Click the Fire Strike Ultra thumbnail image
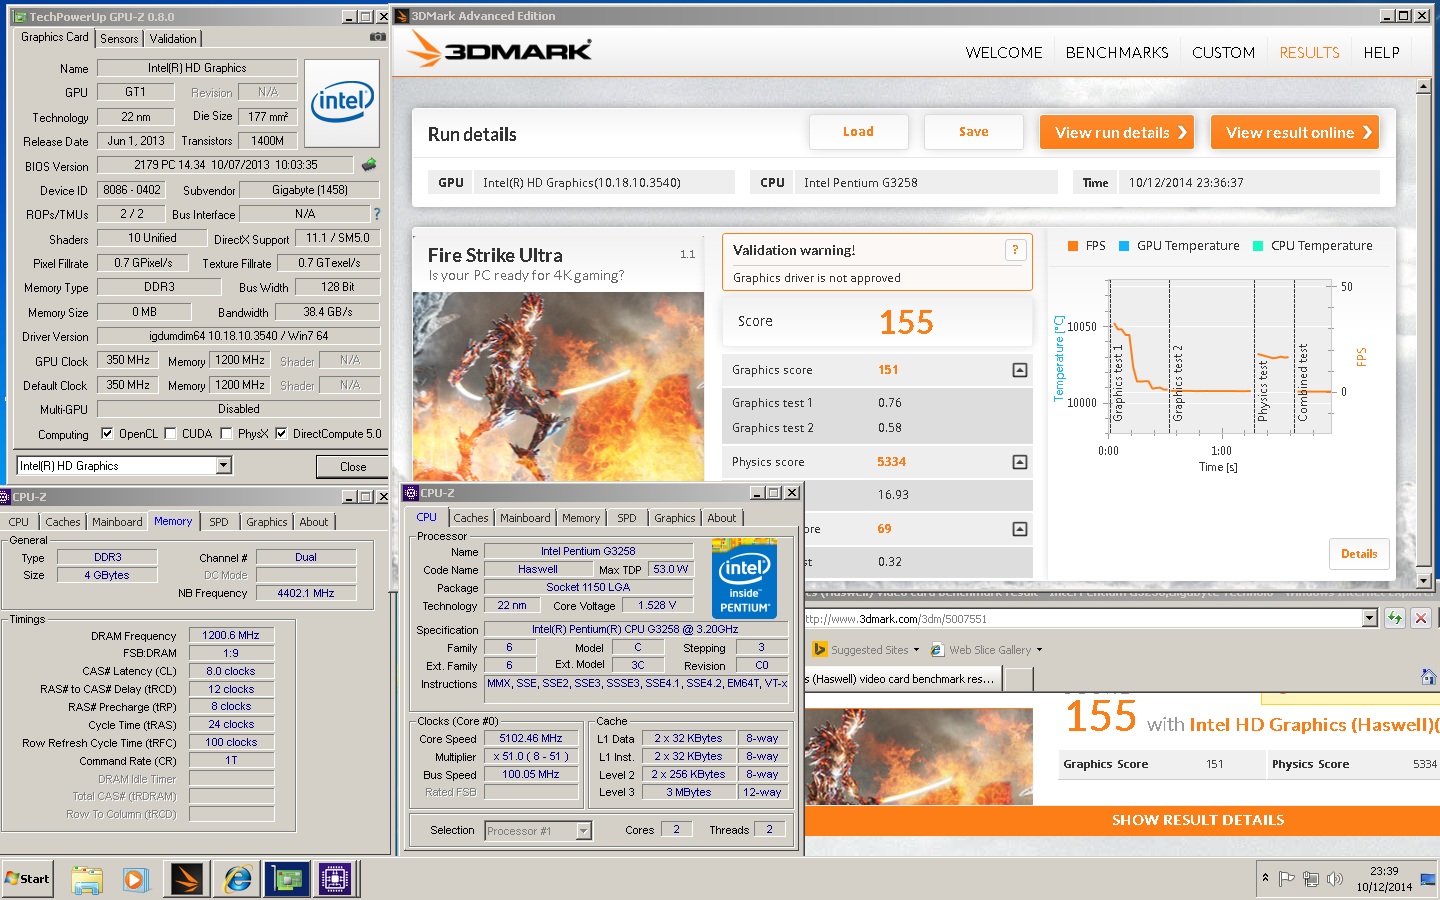This screenshot has height=900, width=1440. 558,386
